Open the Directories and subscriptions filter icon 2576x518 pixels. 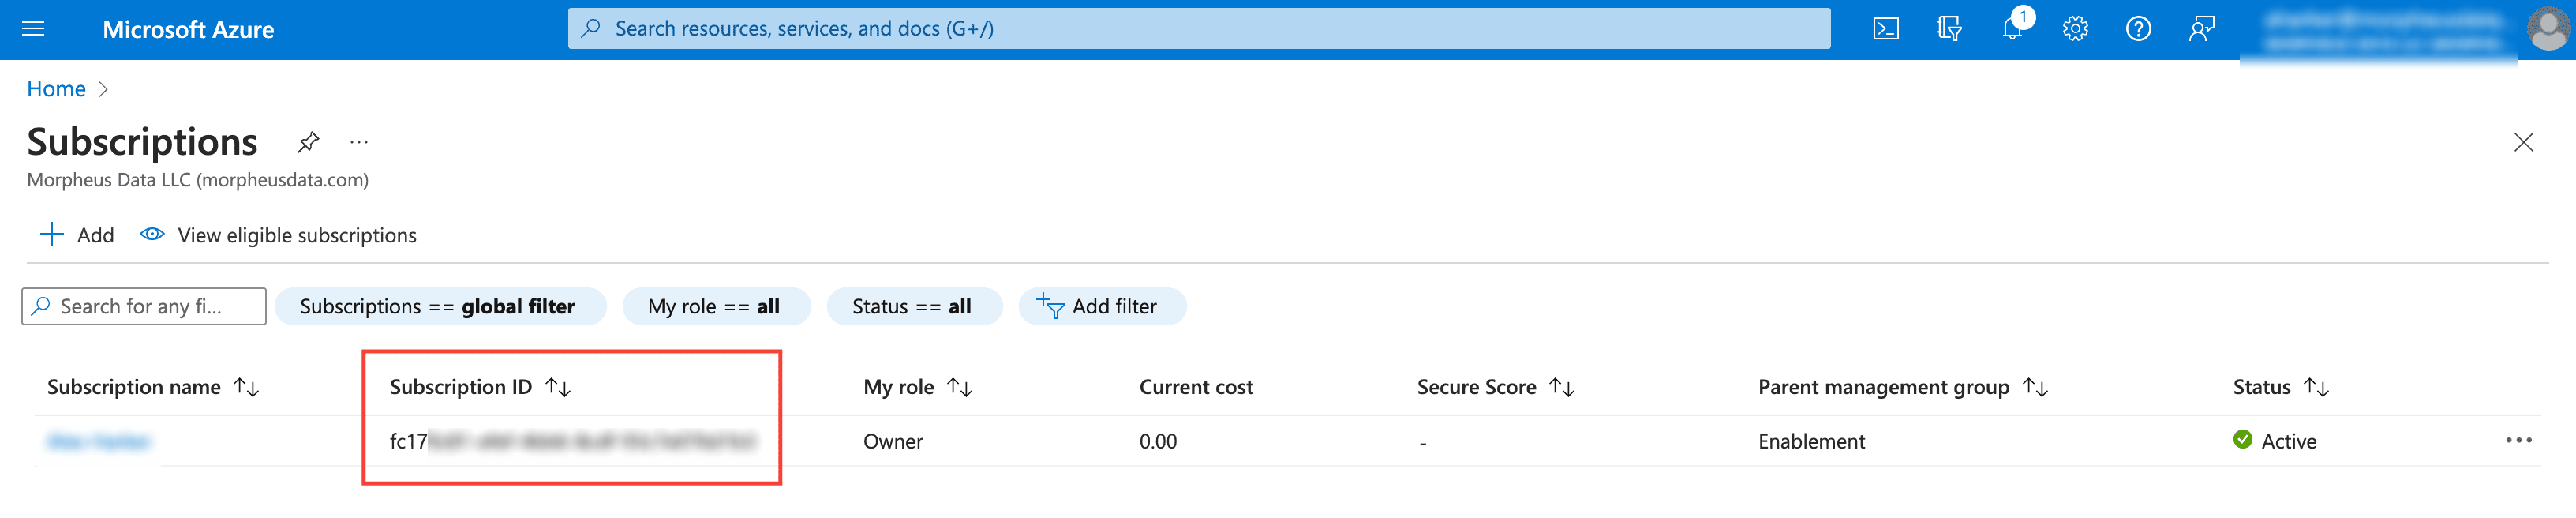1948,29
